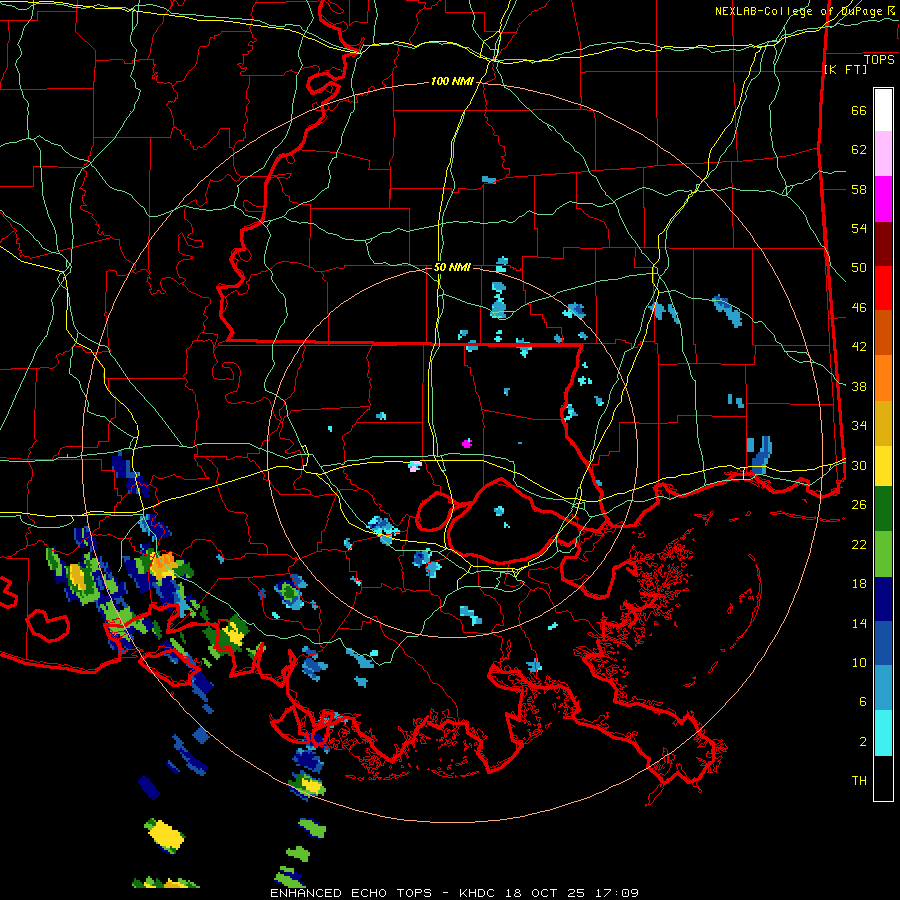
Task: Click the "22" scale value
Action: point(859,544)
